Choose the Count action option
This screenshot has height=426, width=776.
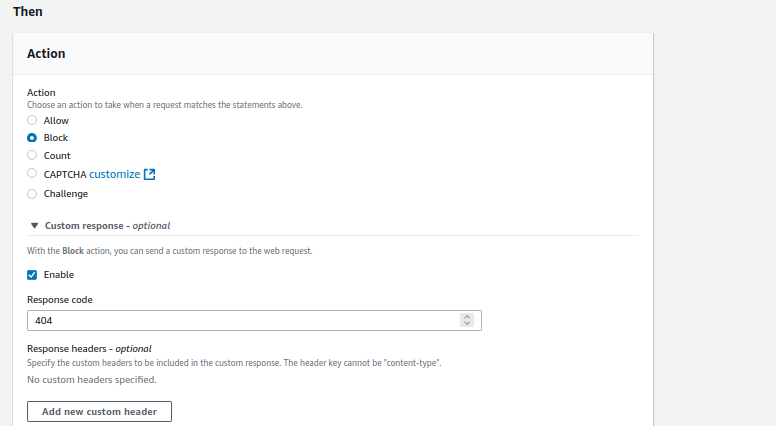coord(32,155)
